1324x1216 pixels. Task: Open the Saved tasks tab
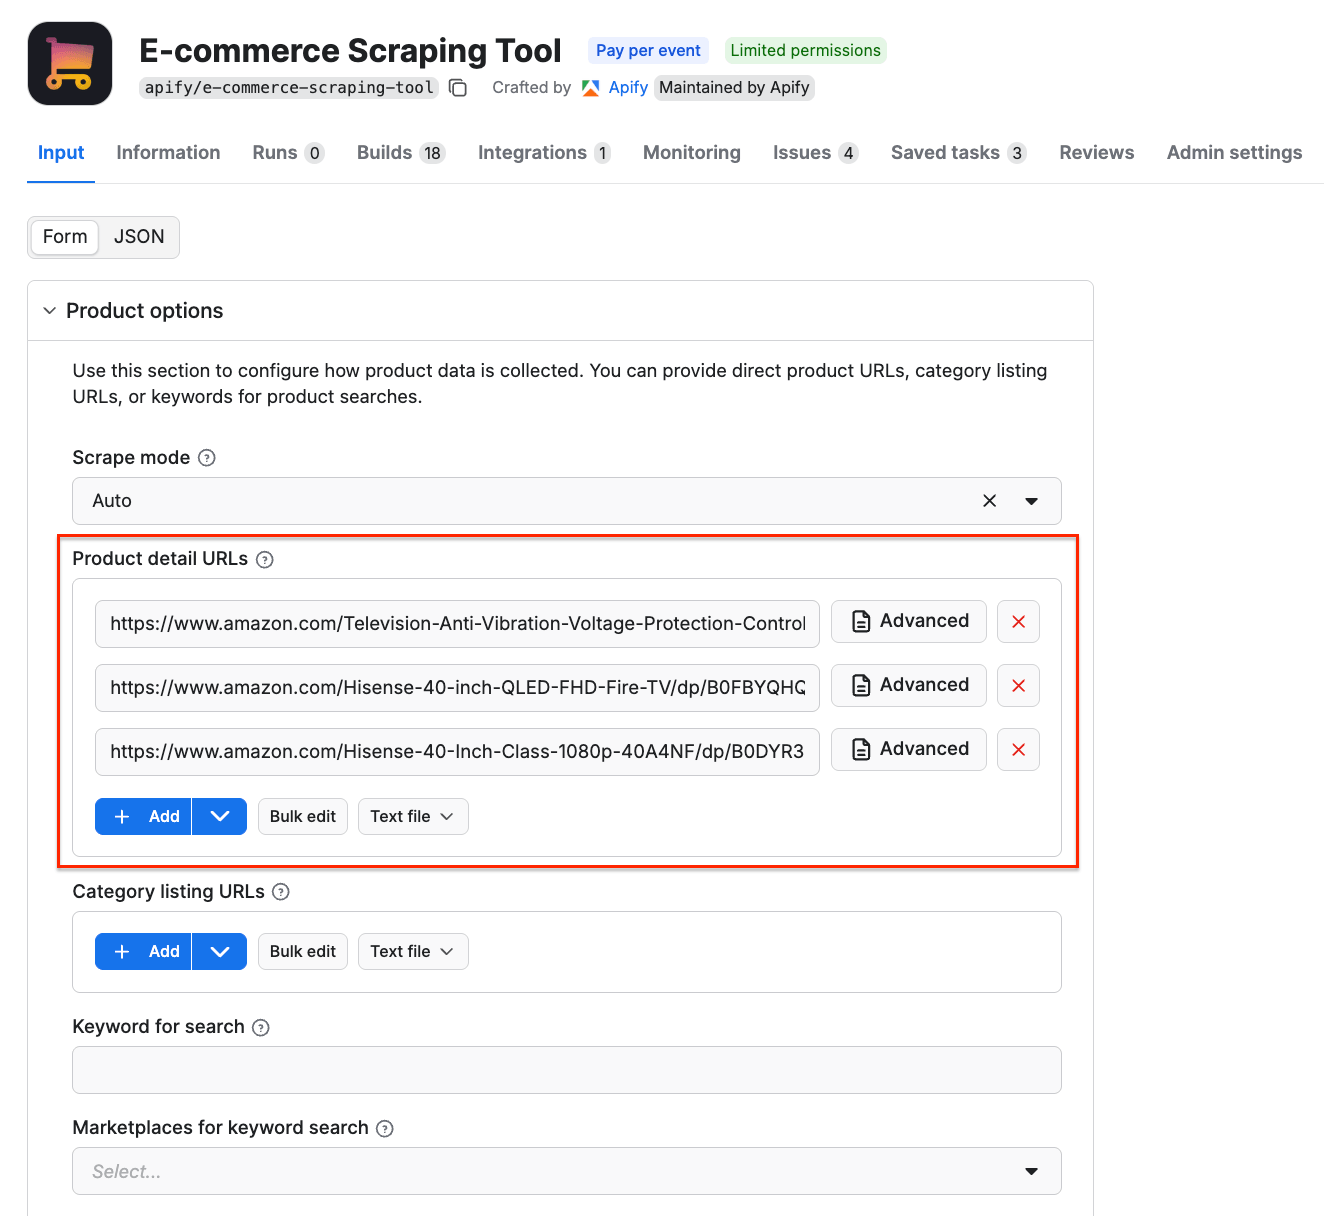(946, 152)
